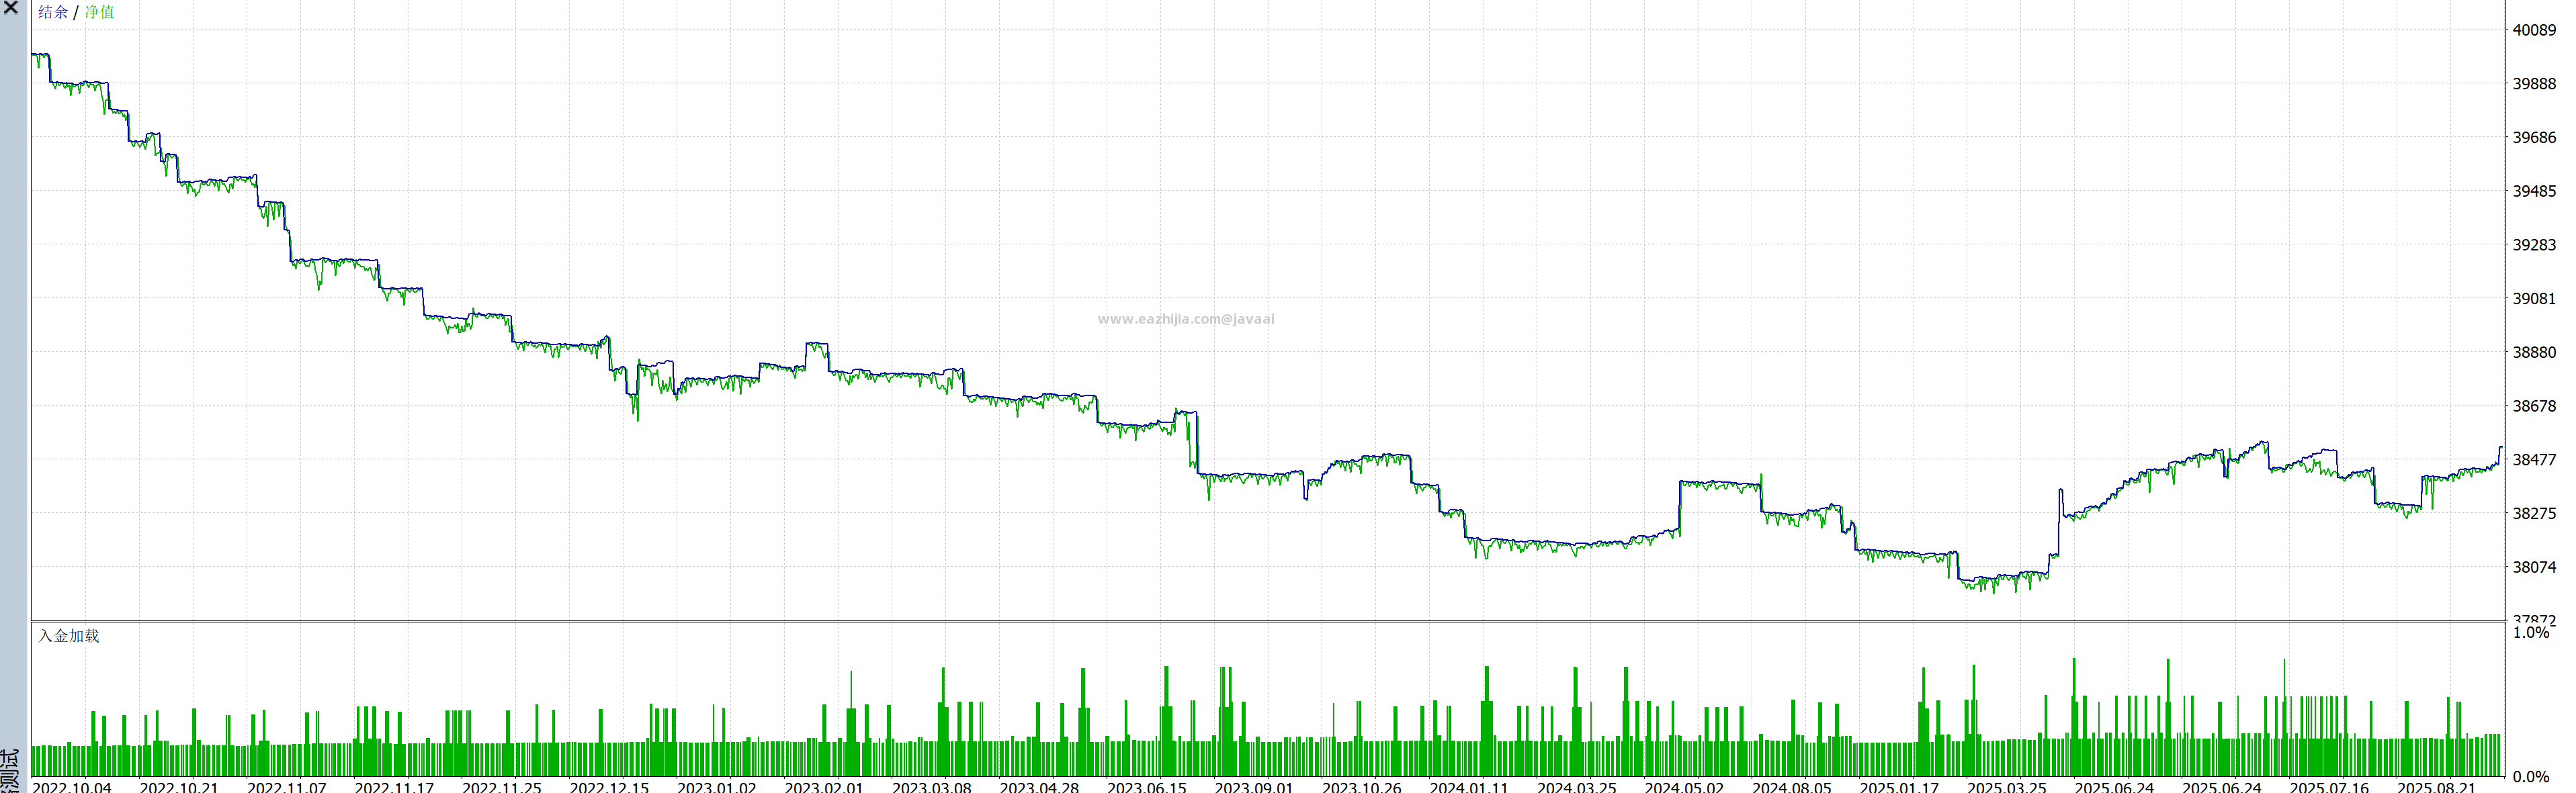Click the 1.0% label on the load axis
2576x793 pixels.
coord(2530,633)
